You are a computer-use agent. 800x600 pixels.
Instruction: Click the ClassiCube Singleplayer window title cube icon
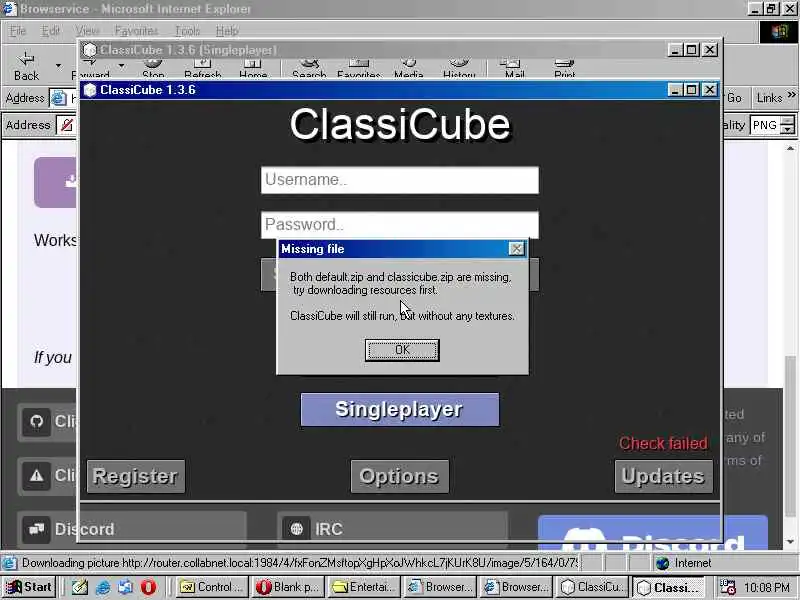tap(90, 49)
